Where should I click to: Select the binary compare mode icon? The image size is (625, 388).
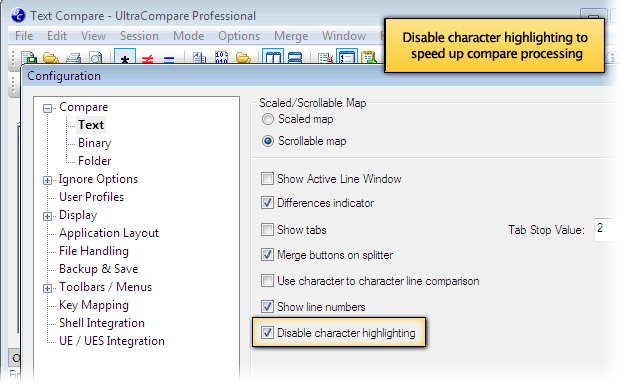[221, 58]
